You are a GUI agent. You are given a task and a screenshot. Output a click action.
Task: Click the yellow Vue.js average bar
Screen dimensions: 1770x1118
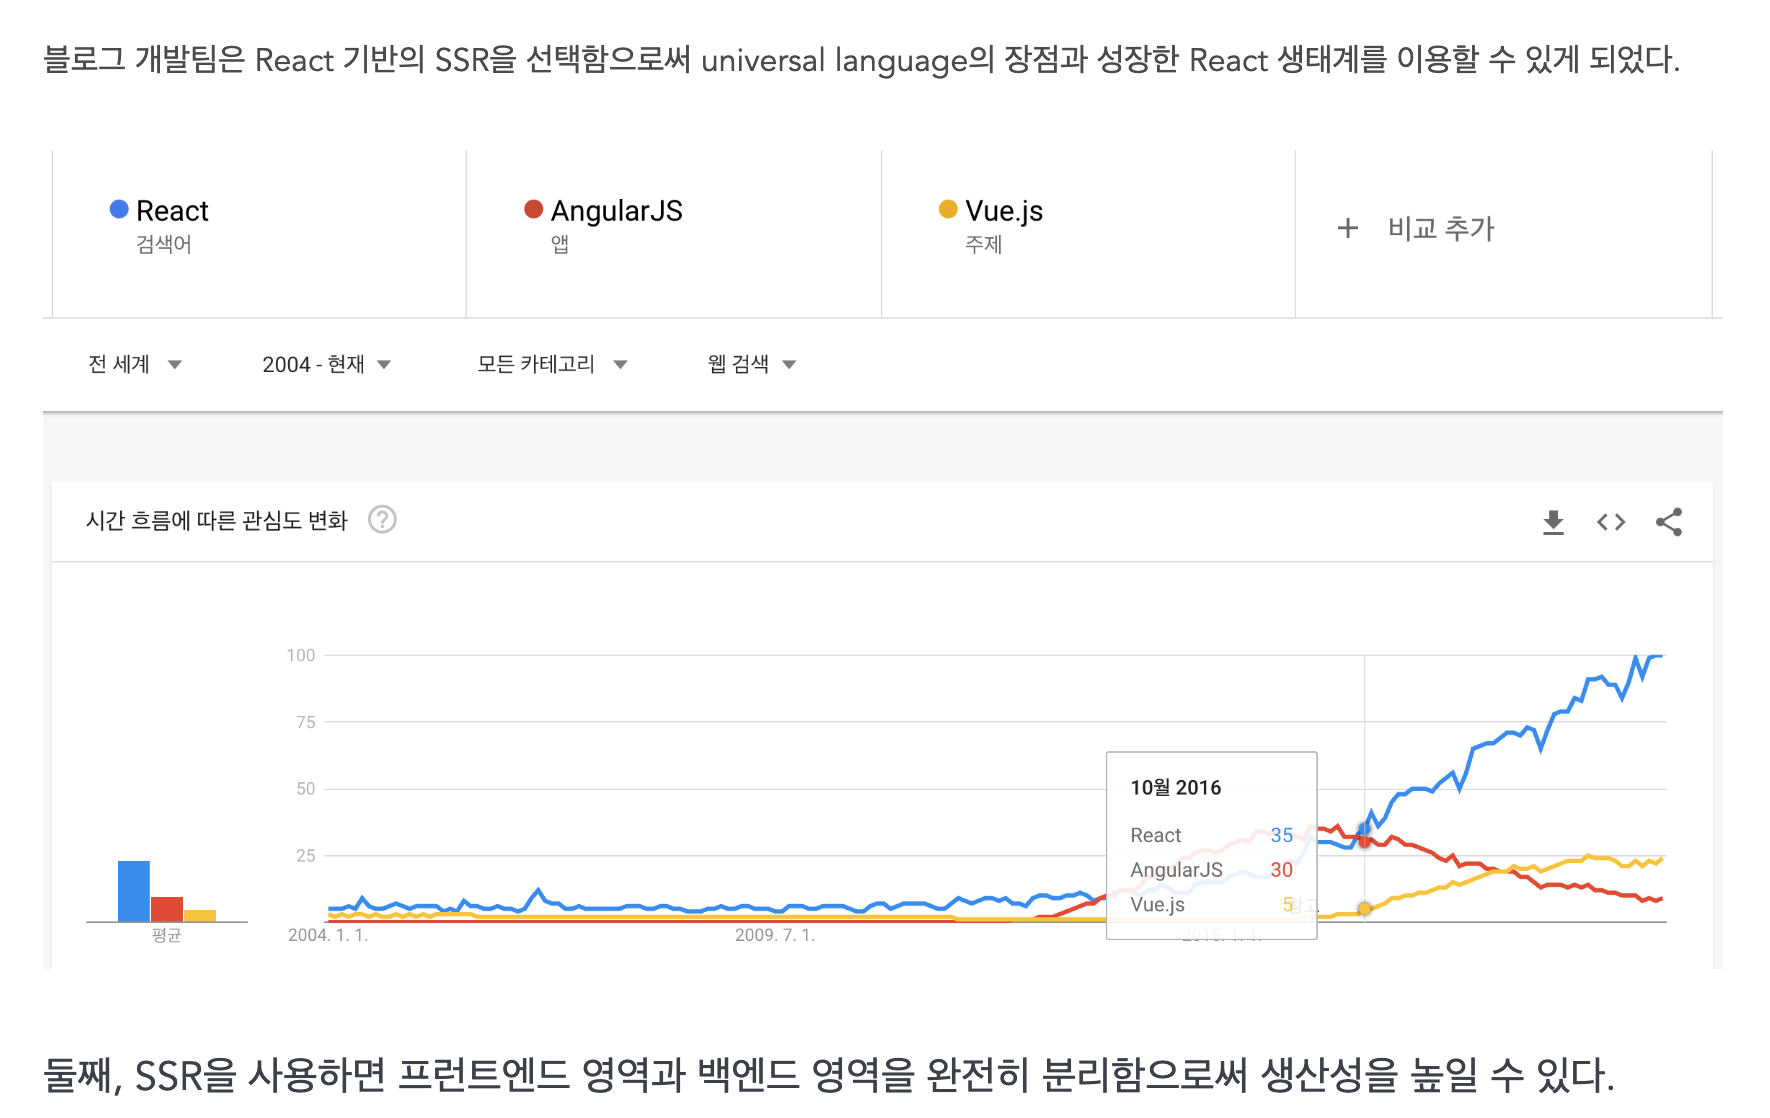pyautogui.click(x=200, y=915)
